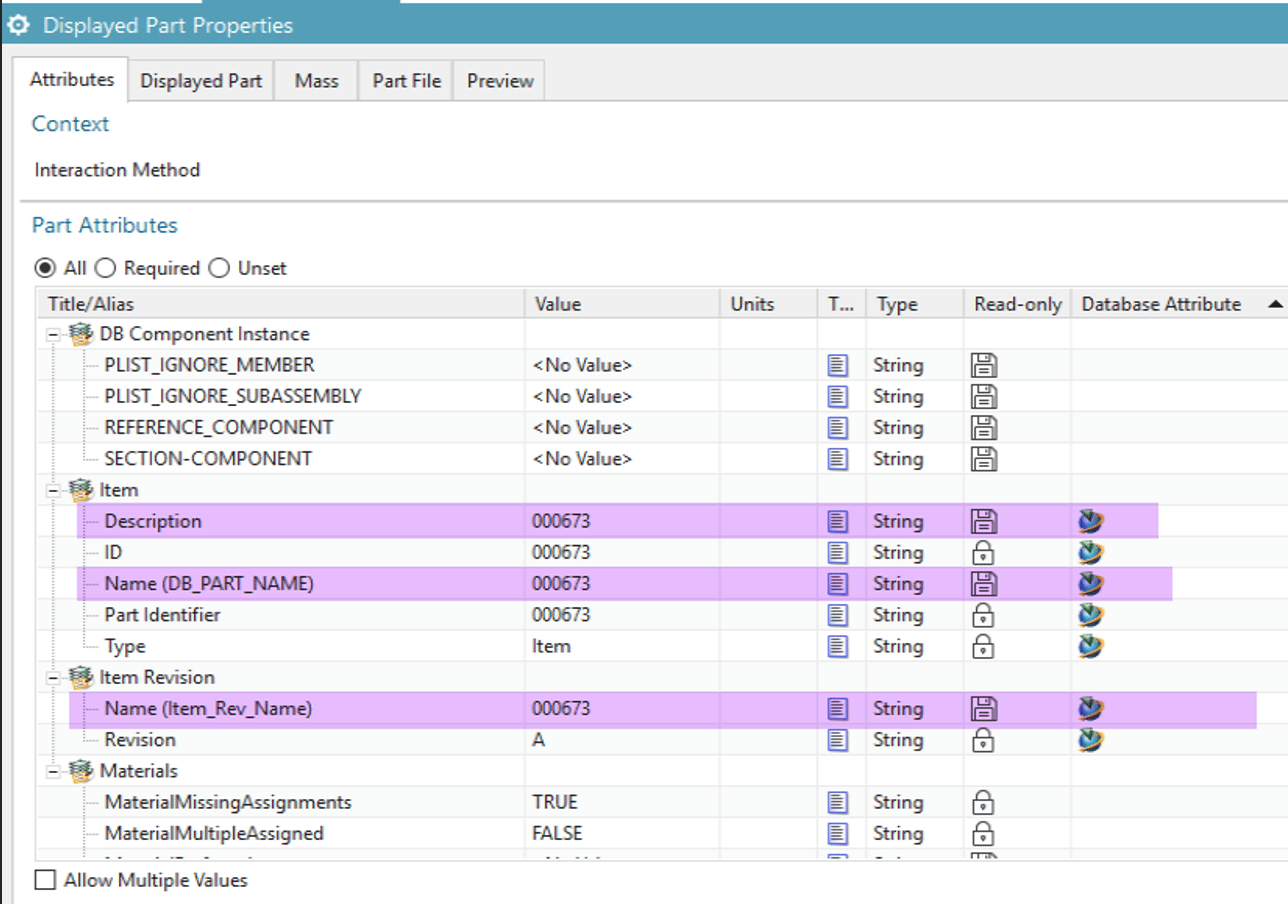Click the MaterialMissingAssignments value TRUE
The height and width of the screenshot is (904, 1288).
click(555, 802)
